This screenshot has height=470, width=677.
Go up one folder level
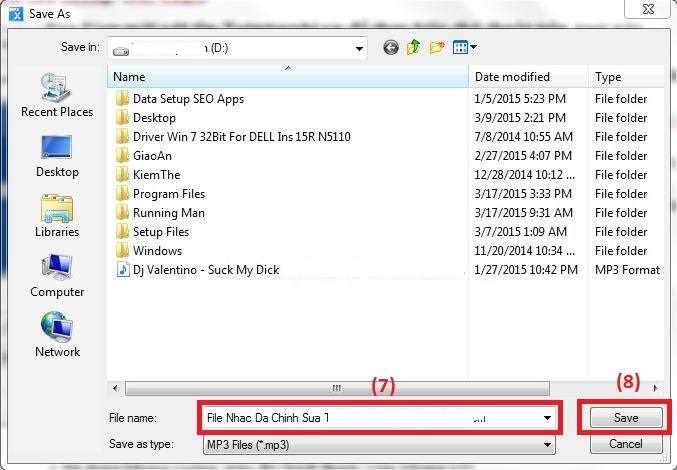pyautogui.click(x=413, y=47)
